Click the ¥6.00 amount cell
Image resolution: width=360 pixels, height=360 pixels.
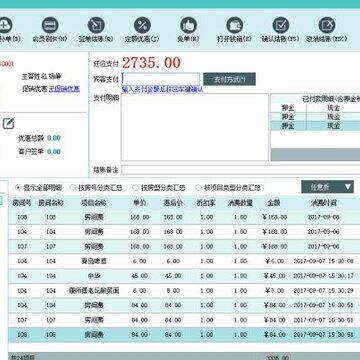[275, 261]
